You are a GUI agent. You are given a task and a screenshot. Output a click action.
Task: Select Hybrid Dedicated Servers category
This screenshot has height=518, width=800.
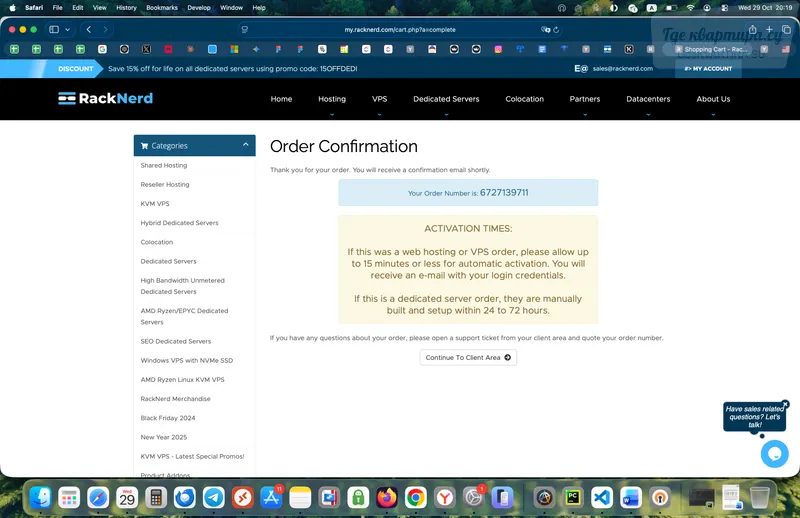(180, 223)
